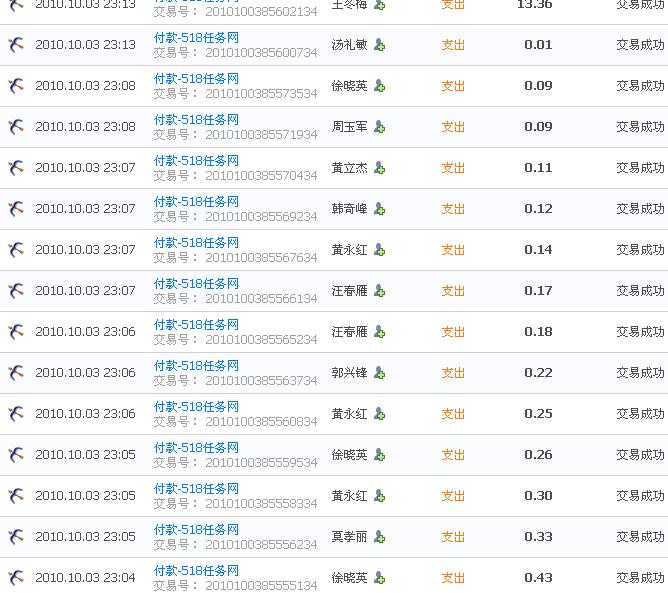Add 黄立杰 as contact via icon
Screen dimensions: 668x593
(x=380, y=168)
